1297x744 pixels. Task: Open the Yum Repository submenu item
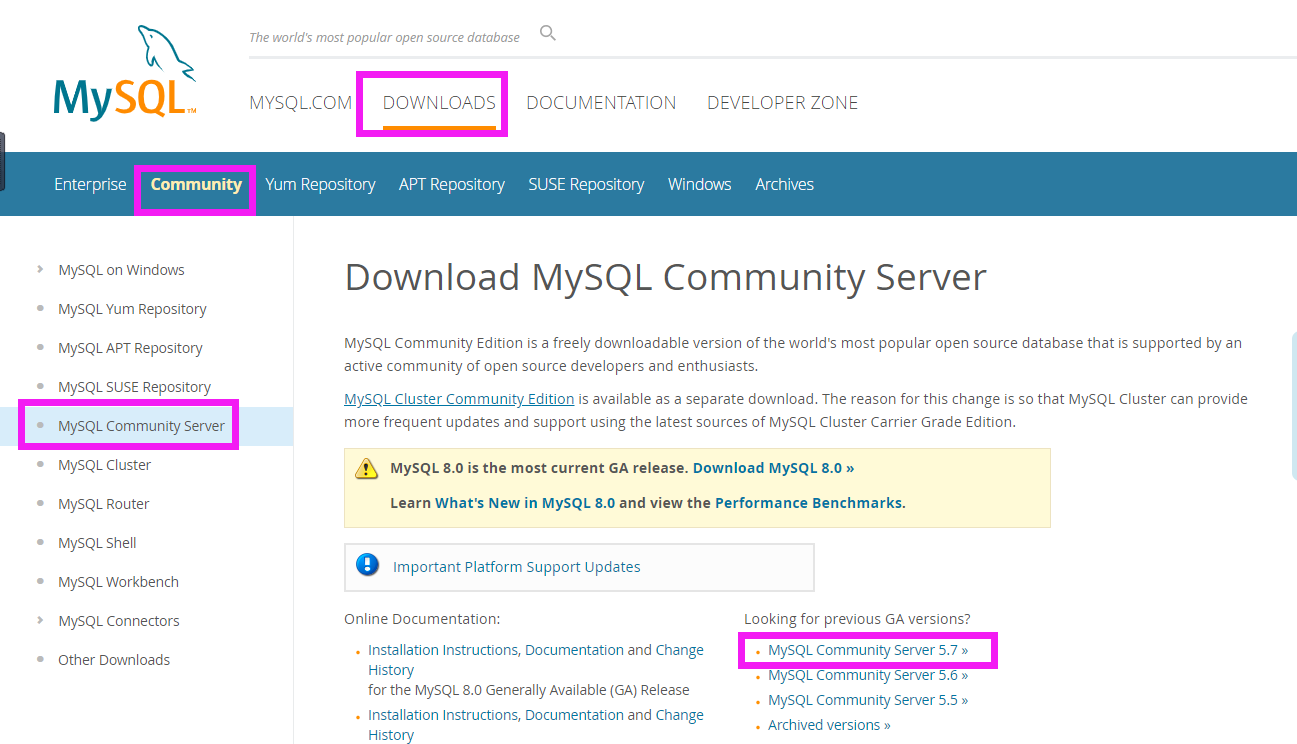[320, 184]
